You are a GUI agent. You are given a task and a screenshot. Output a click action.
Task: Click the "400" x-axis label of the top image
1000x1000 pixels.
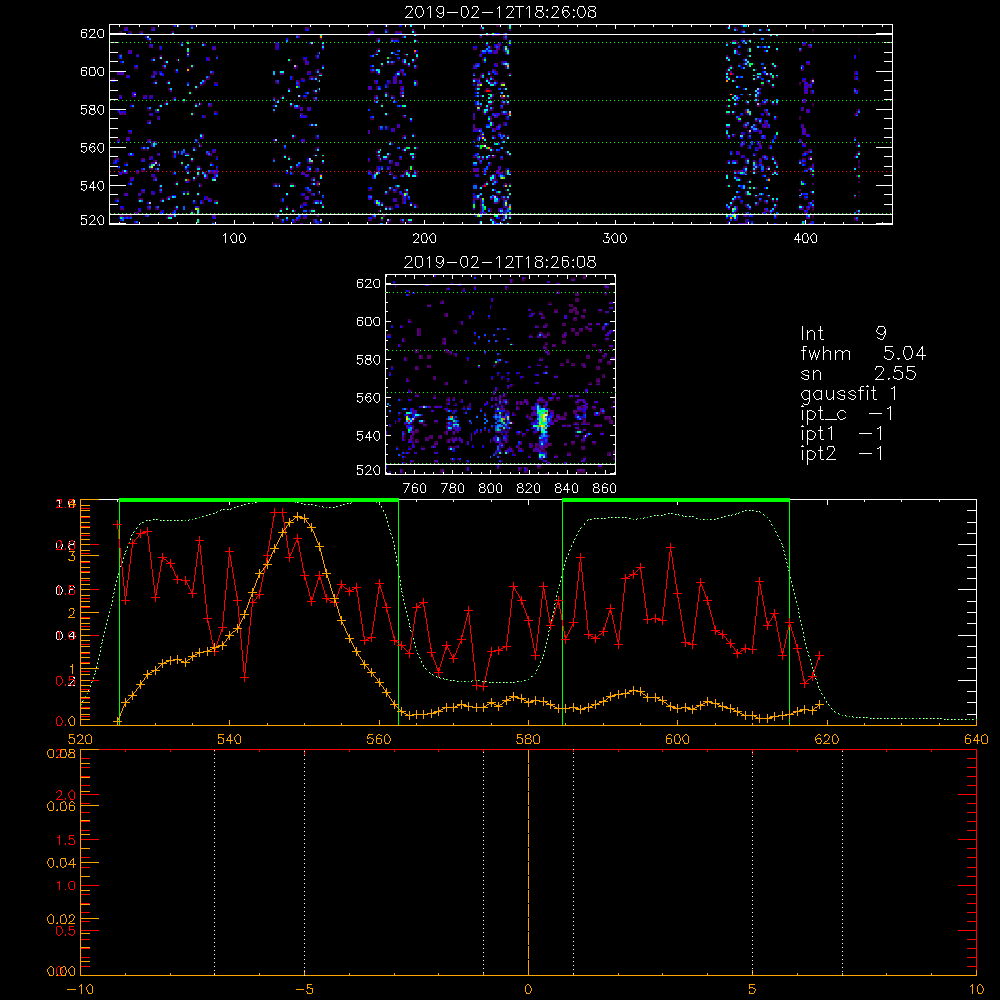click(805, 239)
